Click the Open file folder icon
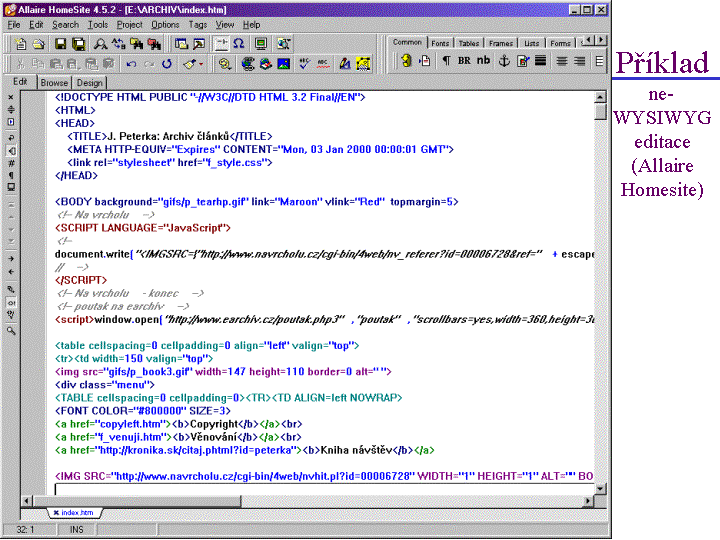The image size is (720, 540). tap(39, 44)
